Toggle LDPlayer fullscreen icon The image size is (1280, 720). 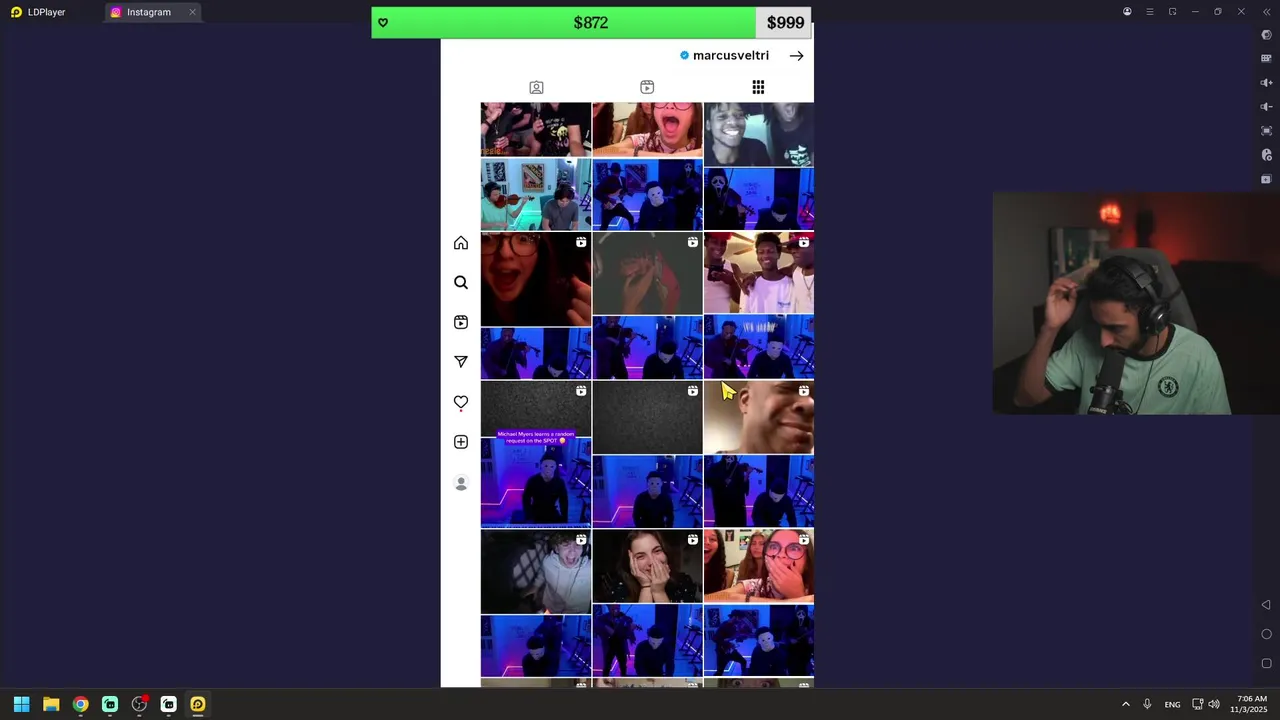tap(1266, 131)
